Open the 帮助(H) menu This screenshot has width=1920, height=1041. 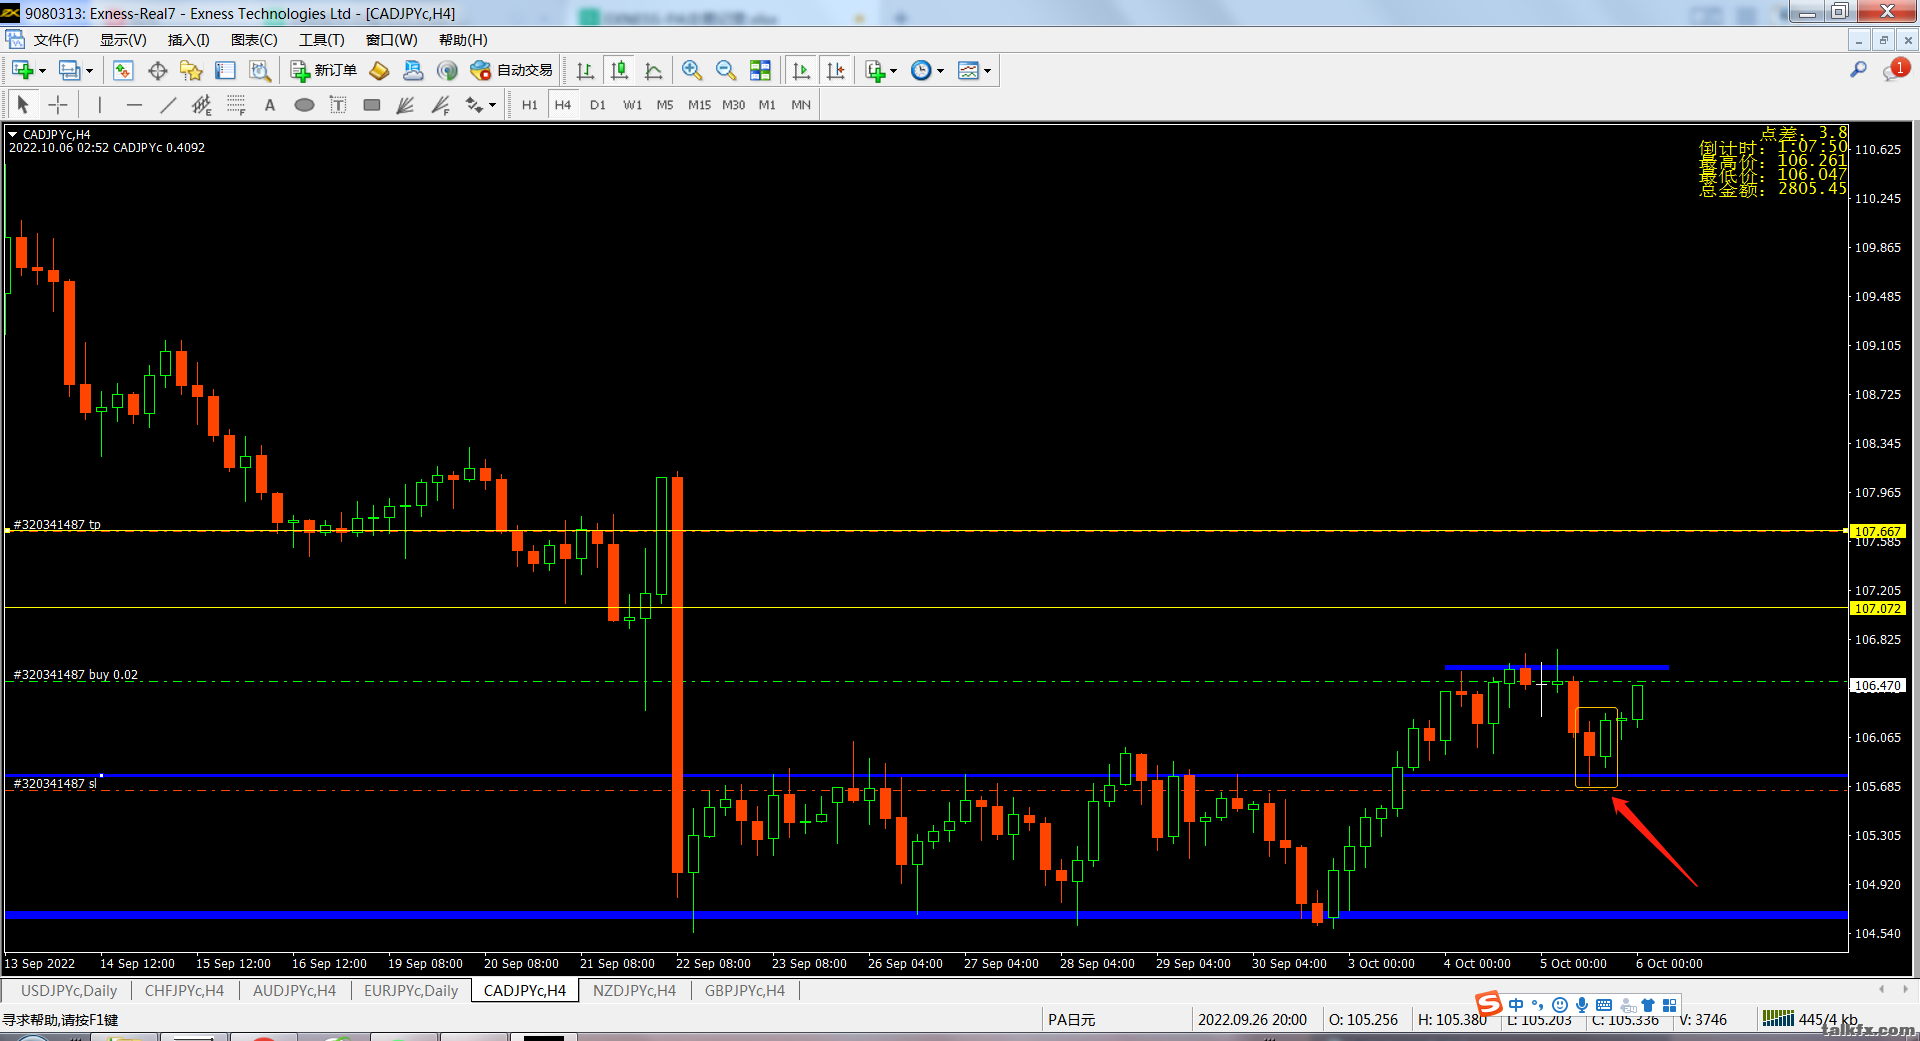tap(463, 40)
